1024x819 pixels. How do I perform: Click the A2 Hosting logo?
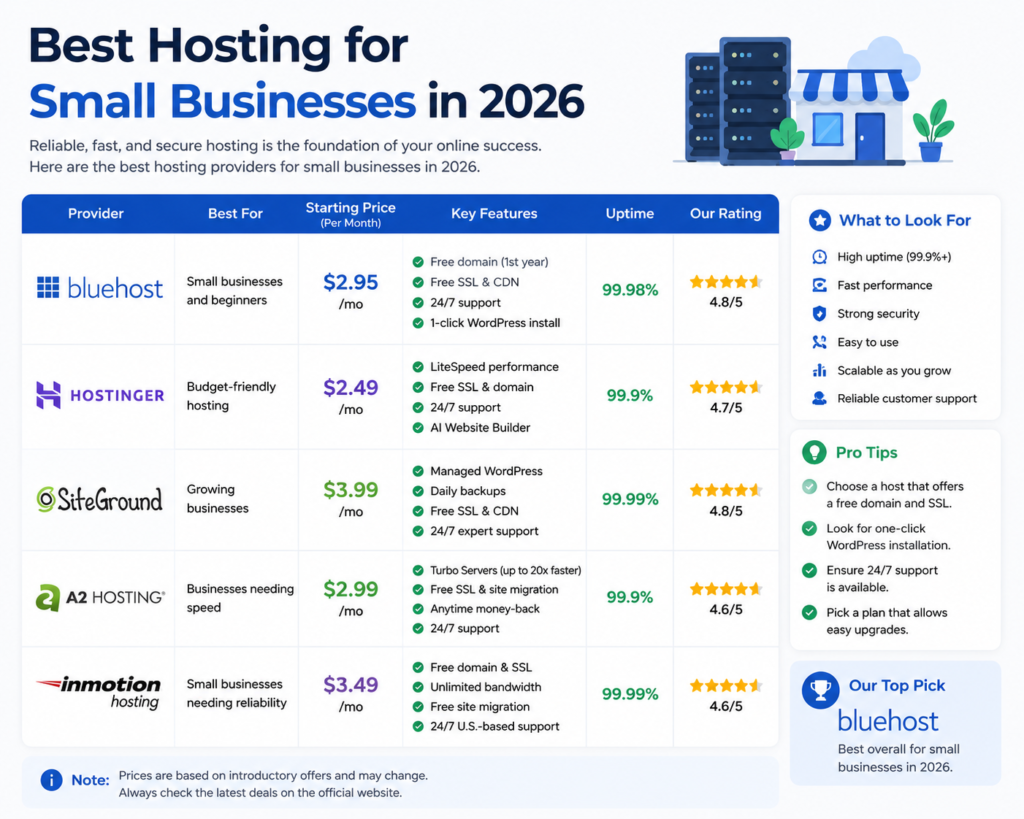(100, 598)
